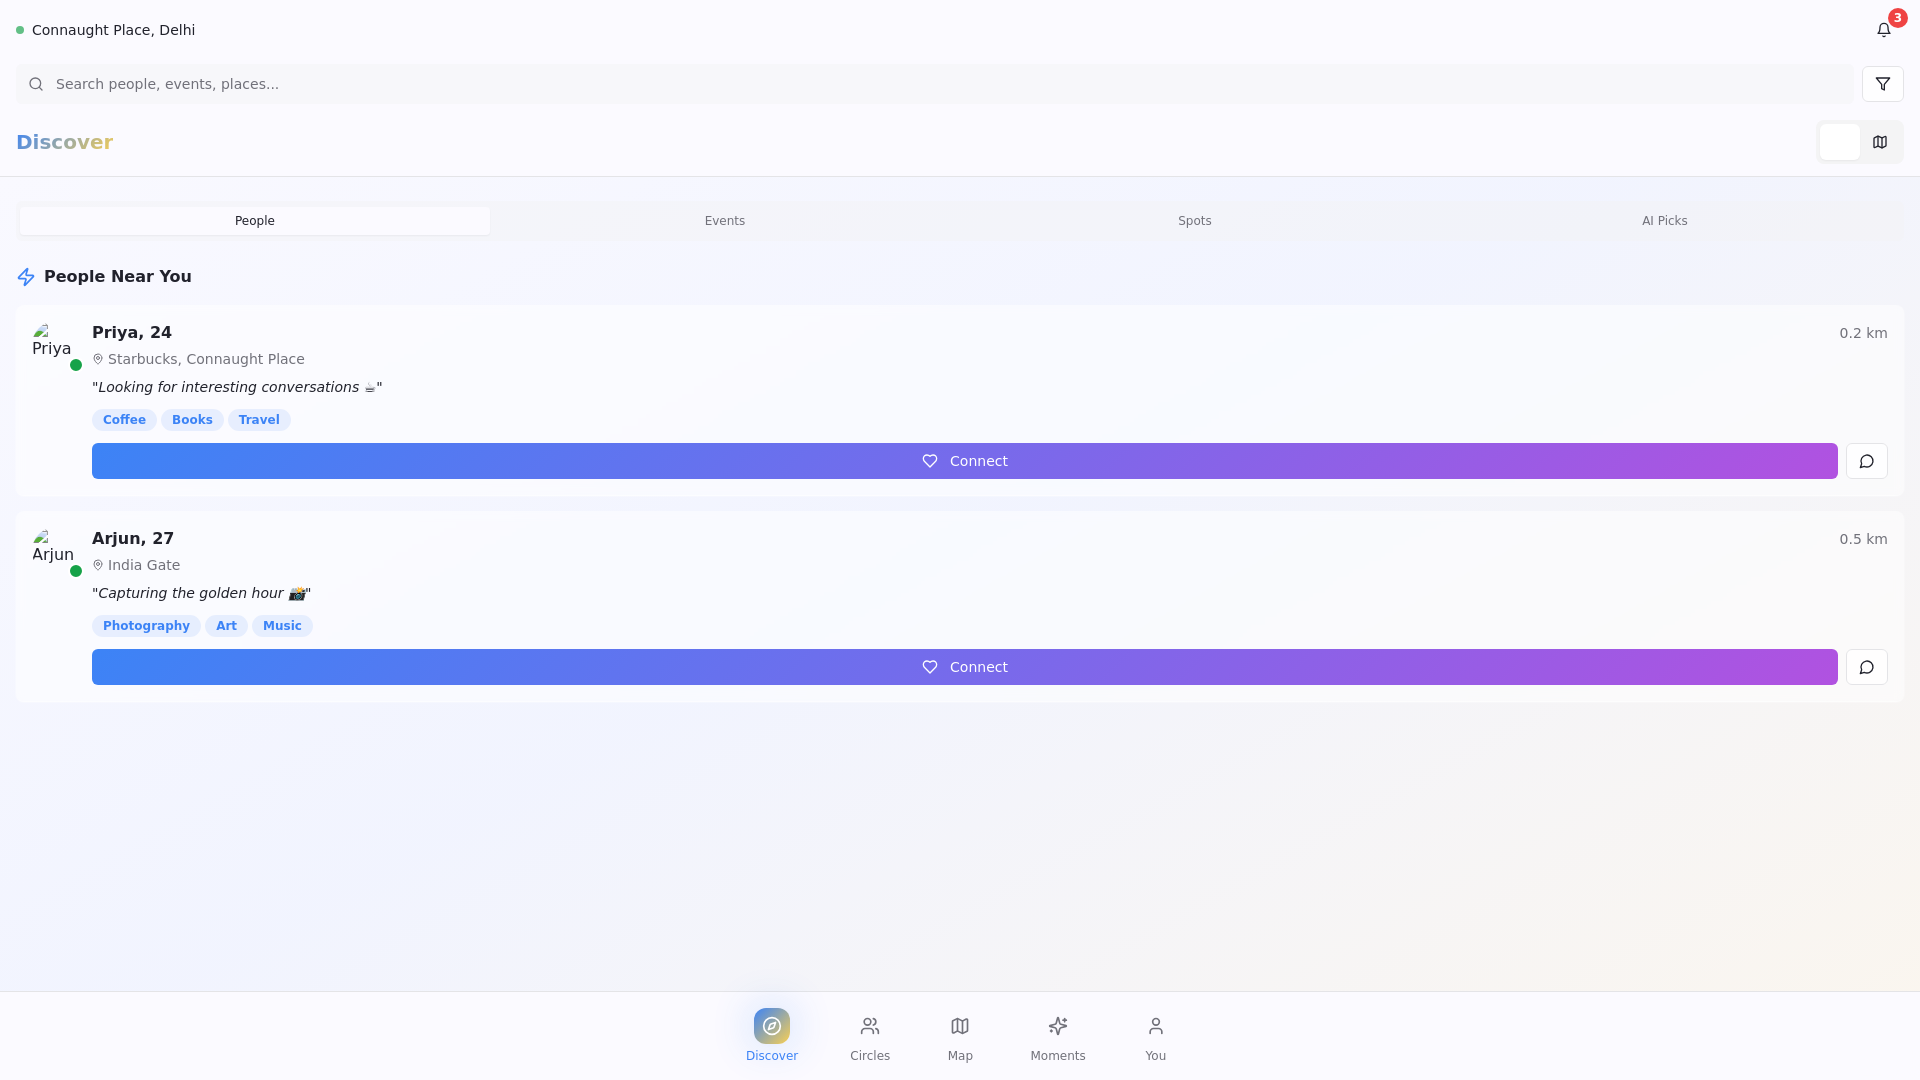Switch to map view toggle icon
This screenshot has height=1080, width=1920.
(x=1880, y=142)
